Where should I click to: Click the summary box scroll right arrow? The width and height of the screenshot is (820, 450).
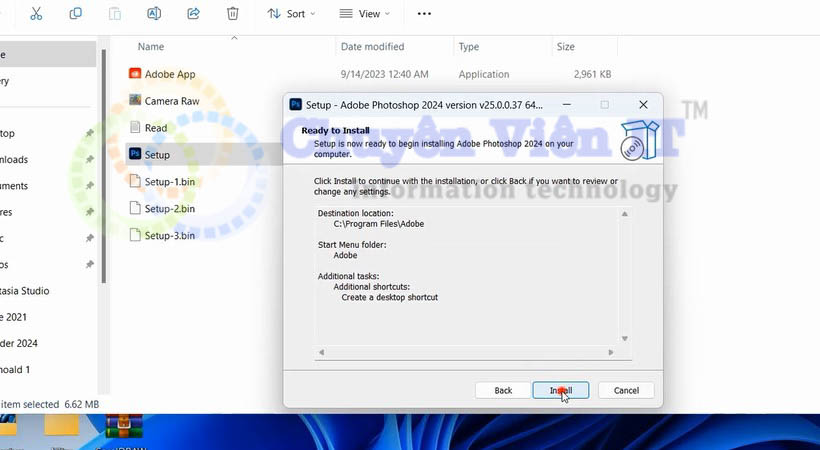coord(611,352)
